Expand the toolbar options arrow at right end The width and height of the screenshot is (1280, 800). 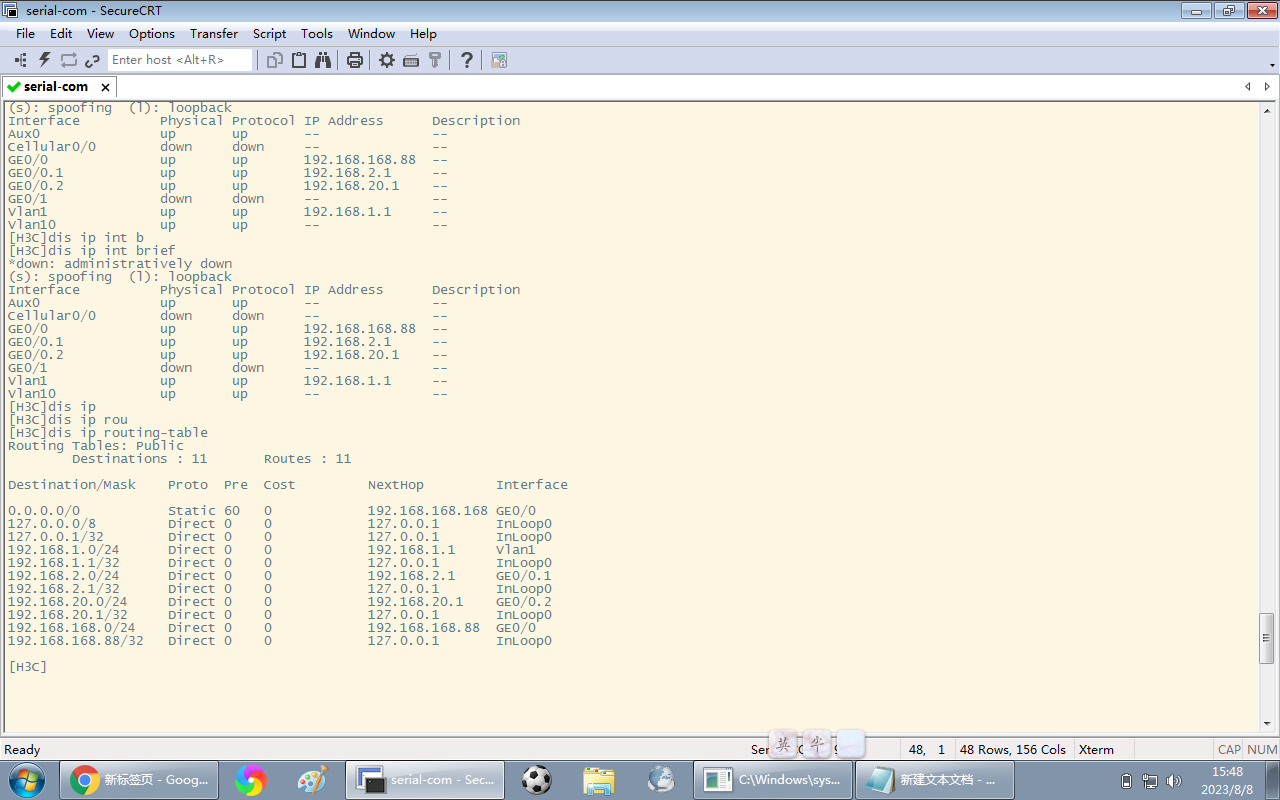pos(1272,65)
